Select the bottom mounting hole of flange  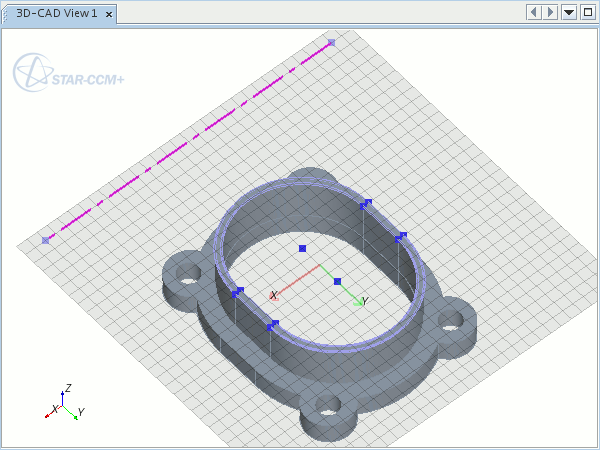point(326,407)
